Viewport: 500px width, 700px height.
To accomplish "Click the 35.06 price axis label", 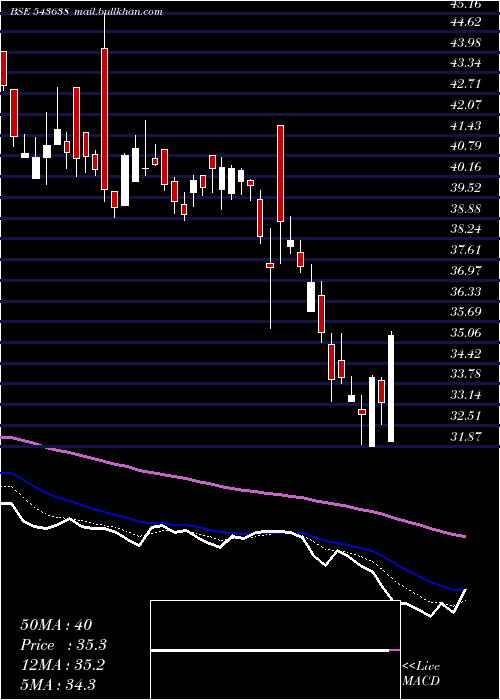I will tap(466, 333).
